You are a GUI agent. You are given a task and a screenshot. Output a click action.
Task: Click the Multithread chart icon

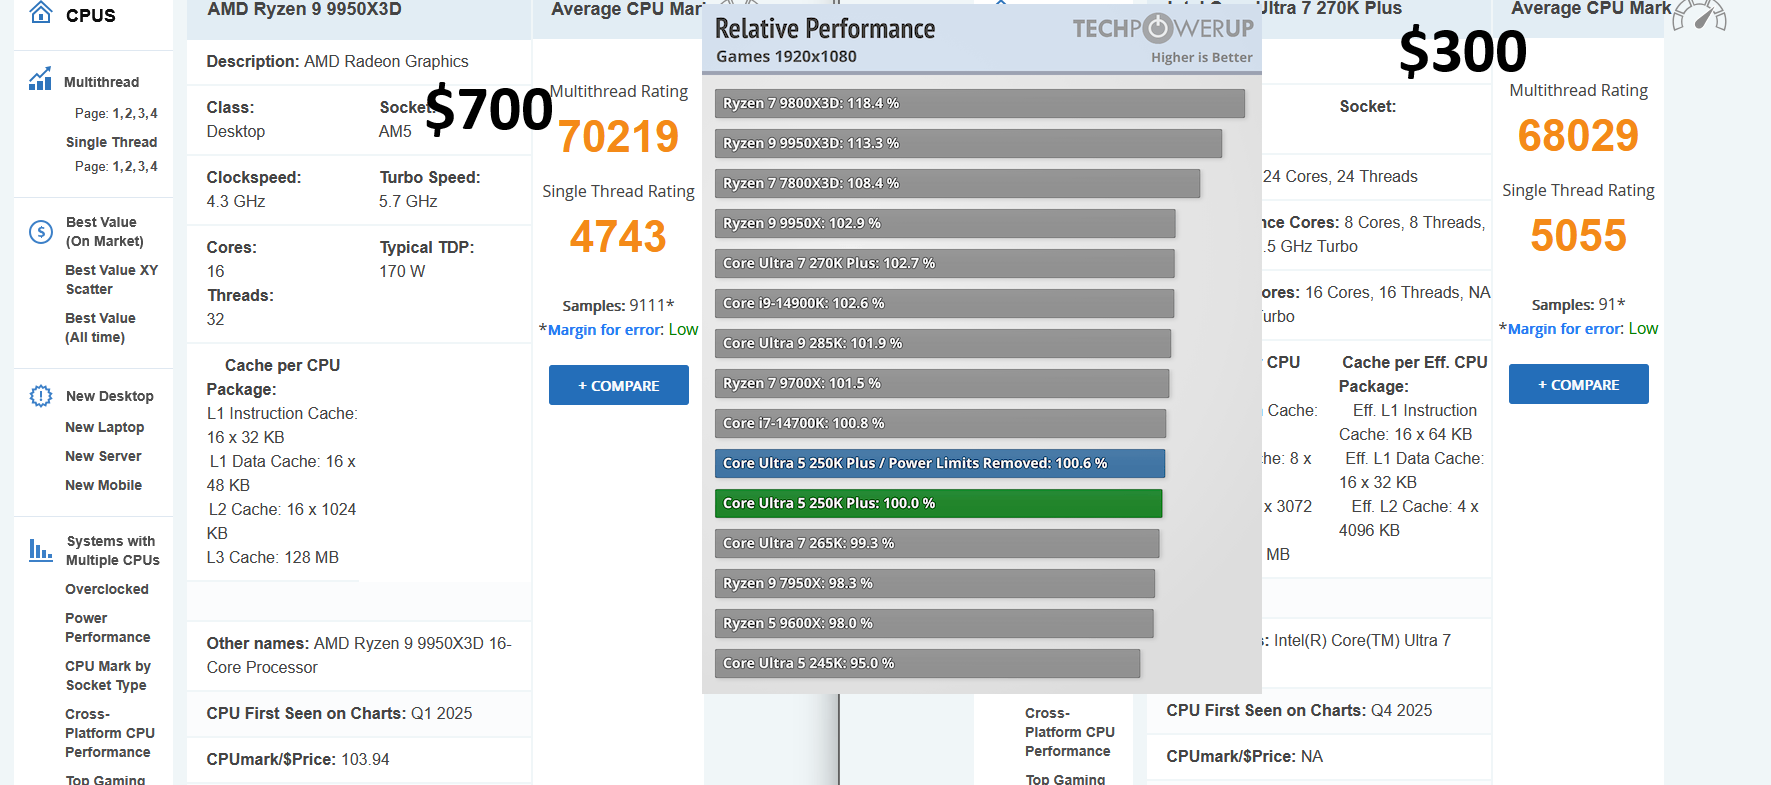[x=41, y=79]
